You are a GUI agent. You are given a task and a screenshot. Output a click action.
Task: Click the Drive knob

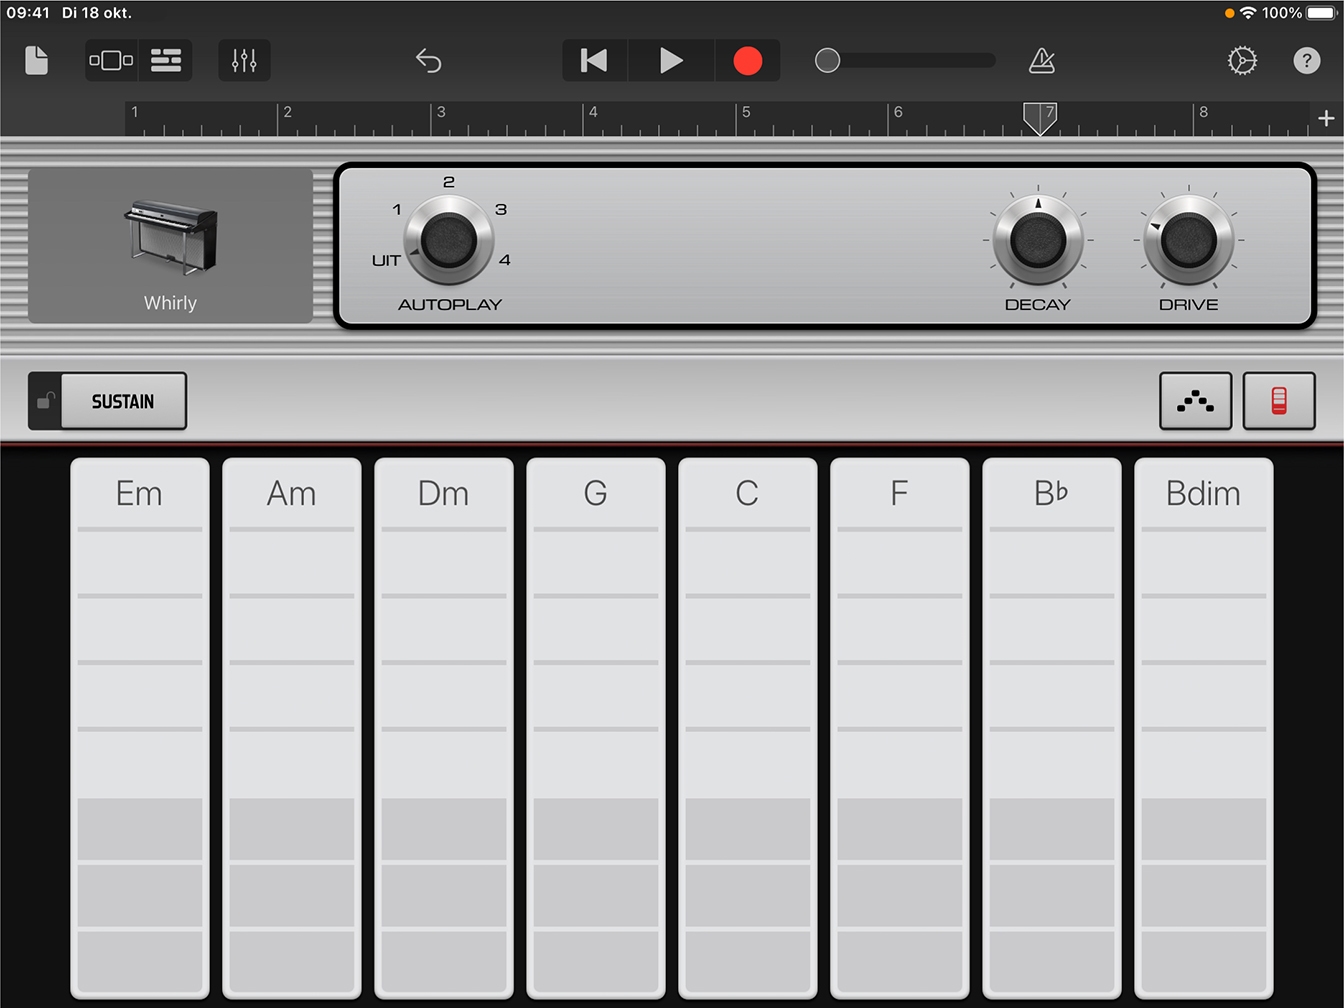point(1188,240)
